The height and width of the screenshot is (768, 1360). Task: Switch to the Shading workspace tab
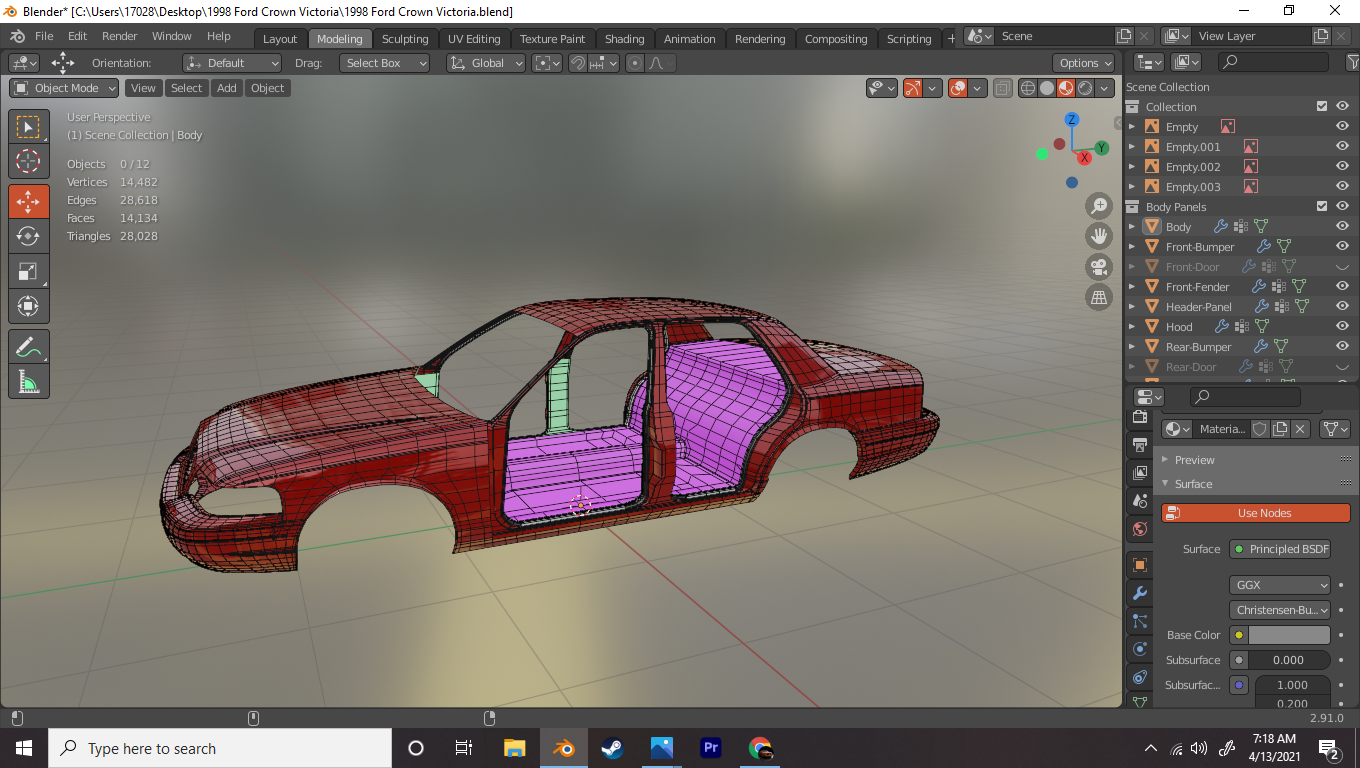[x=624, y=39]
